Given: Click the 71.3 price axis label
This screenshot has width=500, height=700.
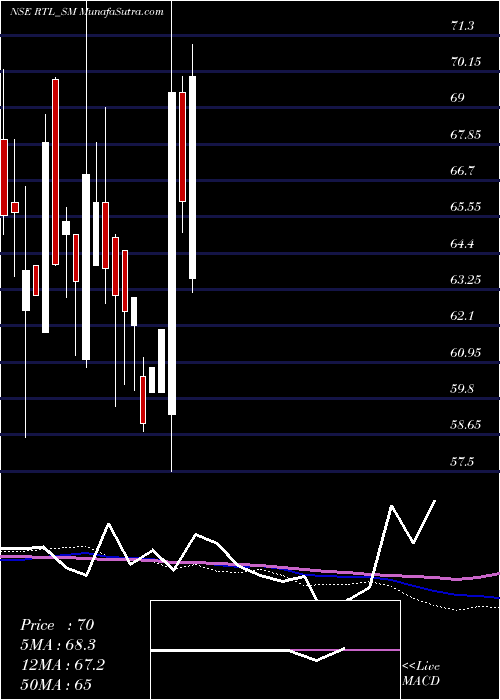Looking at the screenshot, I should pos(462,26).
